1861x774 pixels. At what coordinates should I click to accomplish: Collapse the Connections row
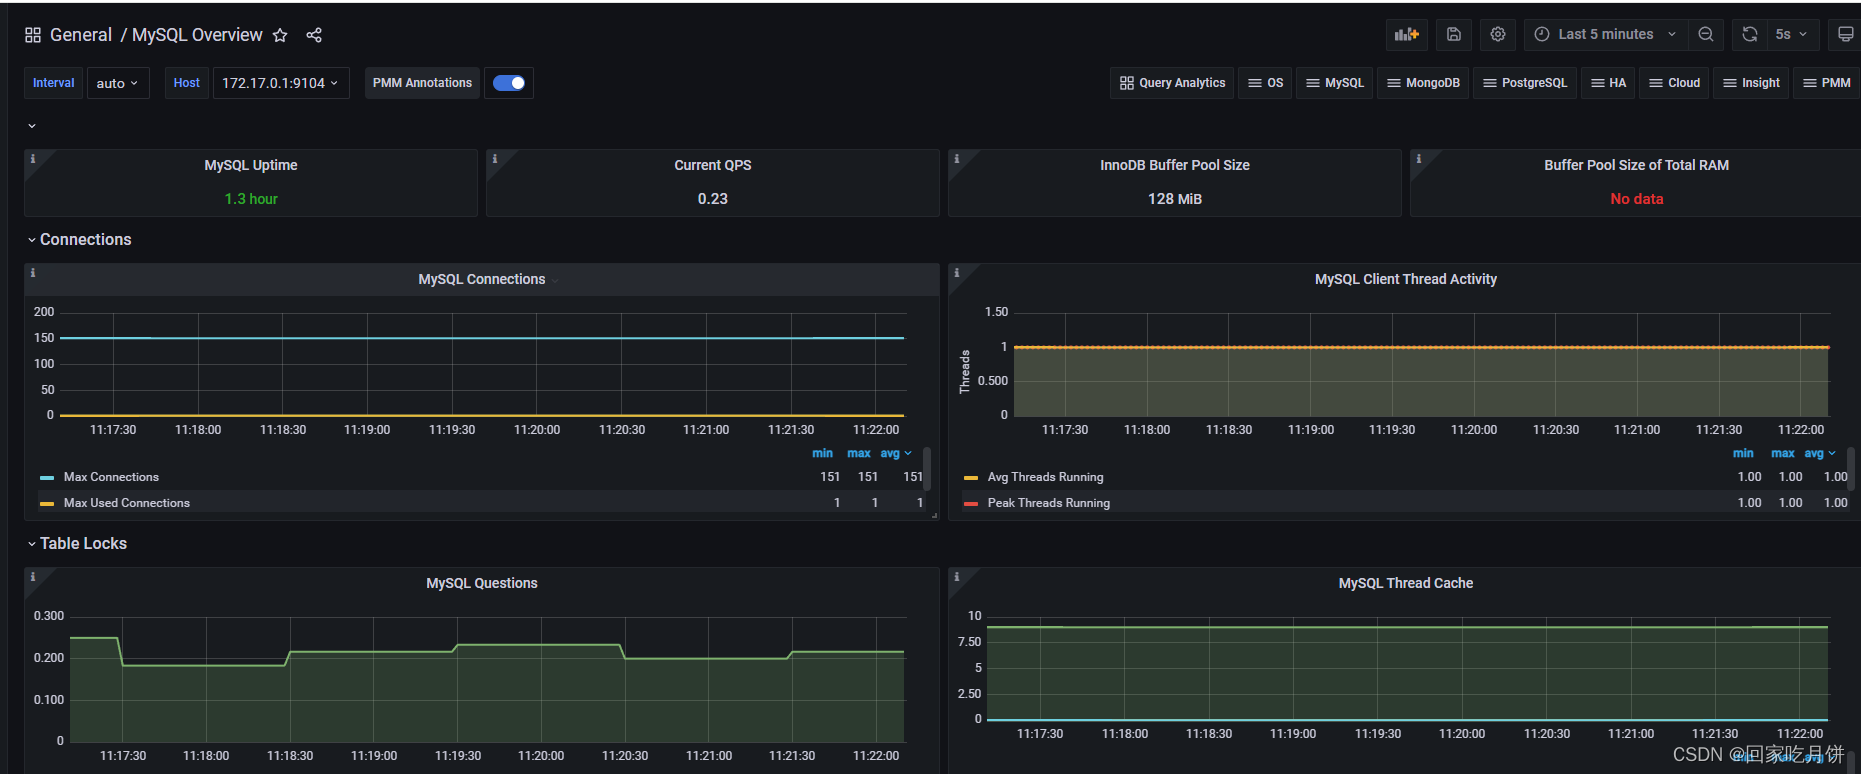[x=79, y=239]
